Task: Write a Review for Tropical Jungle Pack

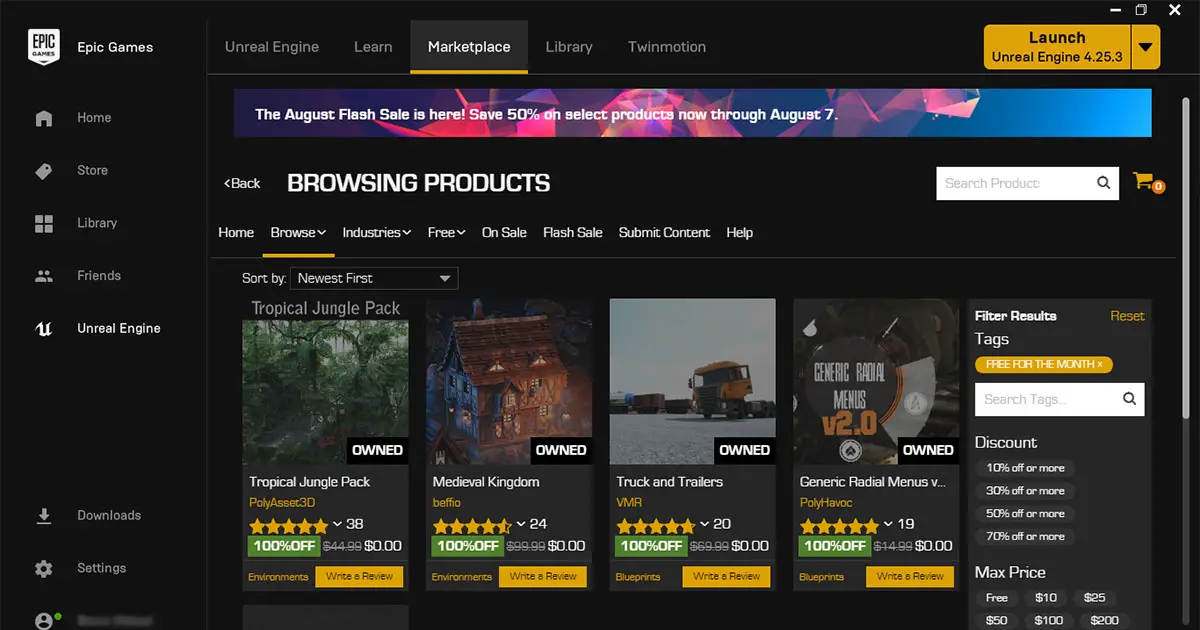Action: click(359, 576)
